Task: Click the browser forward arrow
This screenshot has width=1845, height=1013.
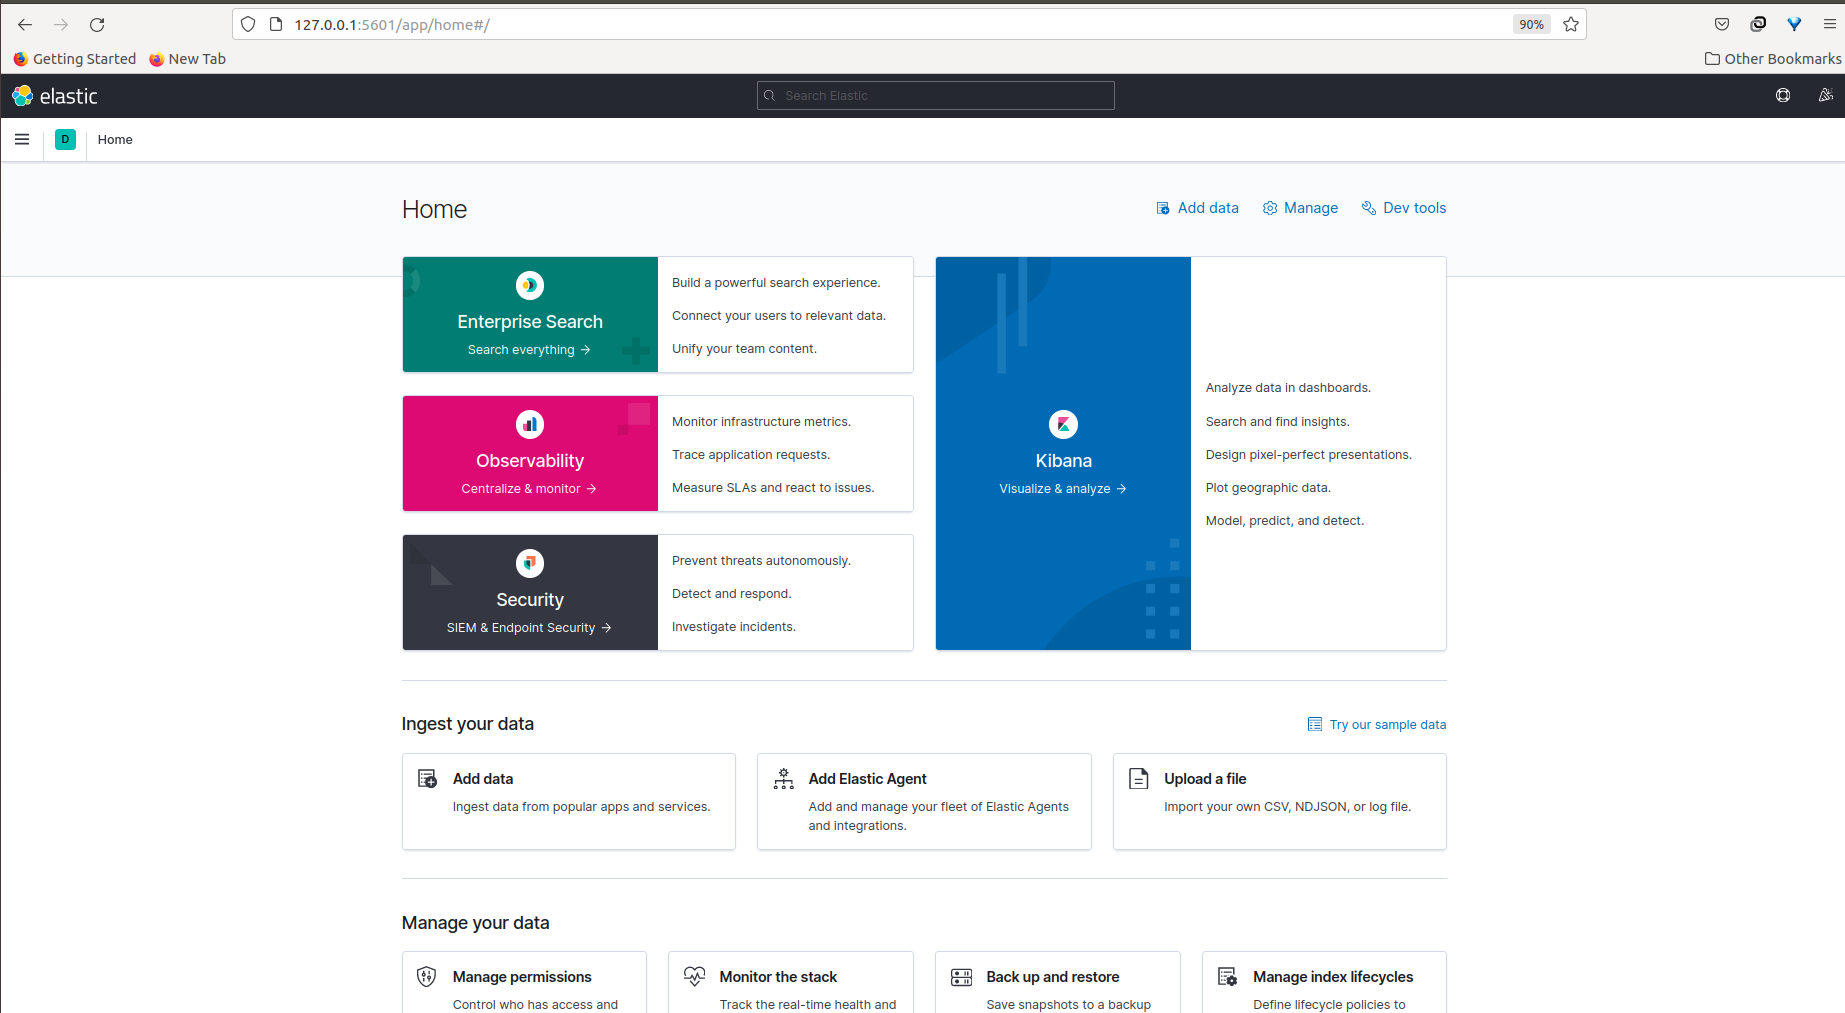Action: click(61, 24)
